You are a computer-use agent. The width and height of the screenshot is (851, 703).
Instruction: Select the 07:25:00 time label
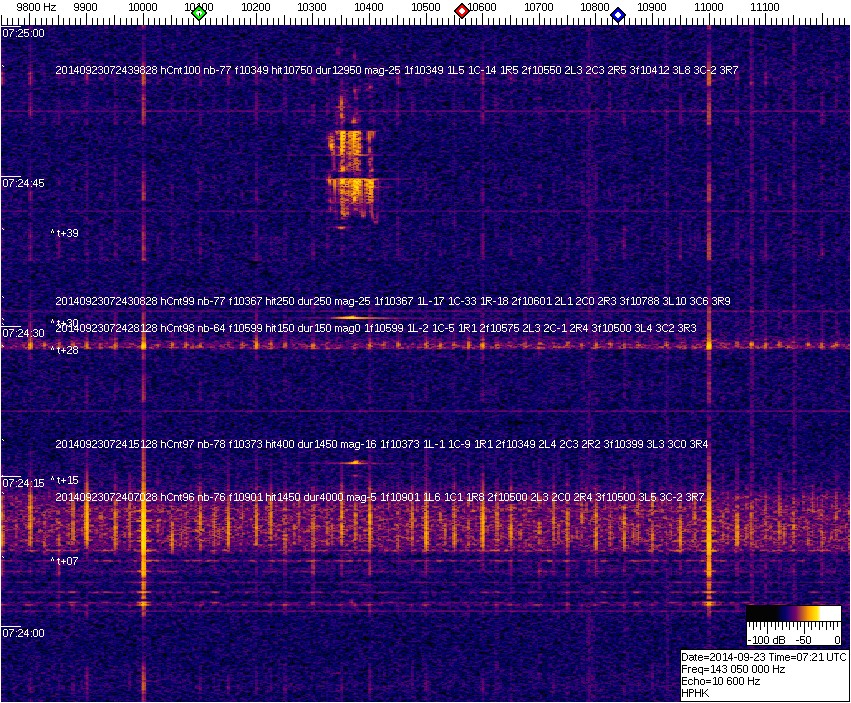(x=23, y=33)
